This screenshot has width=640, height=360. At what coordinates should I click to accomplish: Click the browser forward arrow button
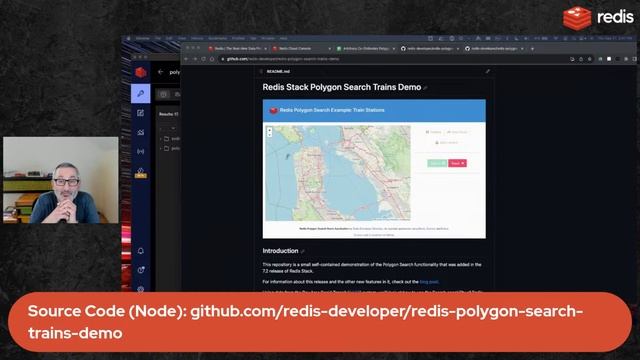194,59
